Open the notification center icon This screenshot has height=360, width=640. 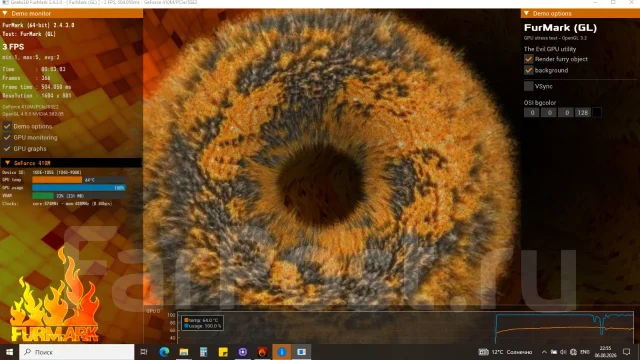pos(627,352)
